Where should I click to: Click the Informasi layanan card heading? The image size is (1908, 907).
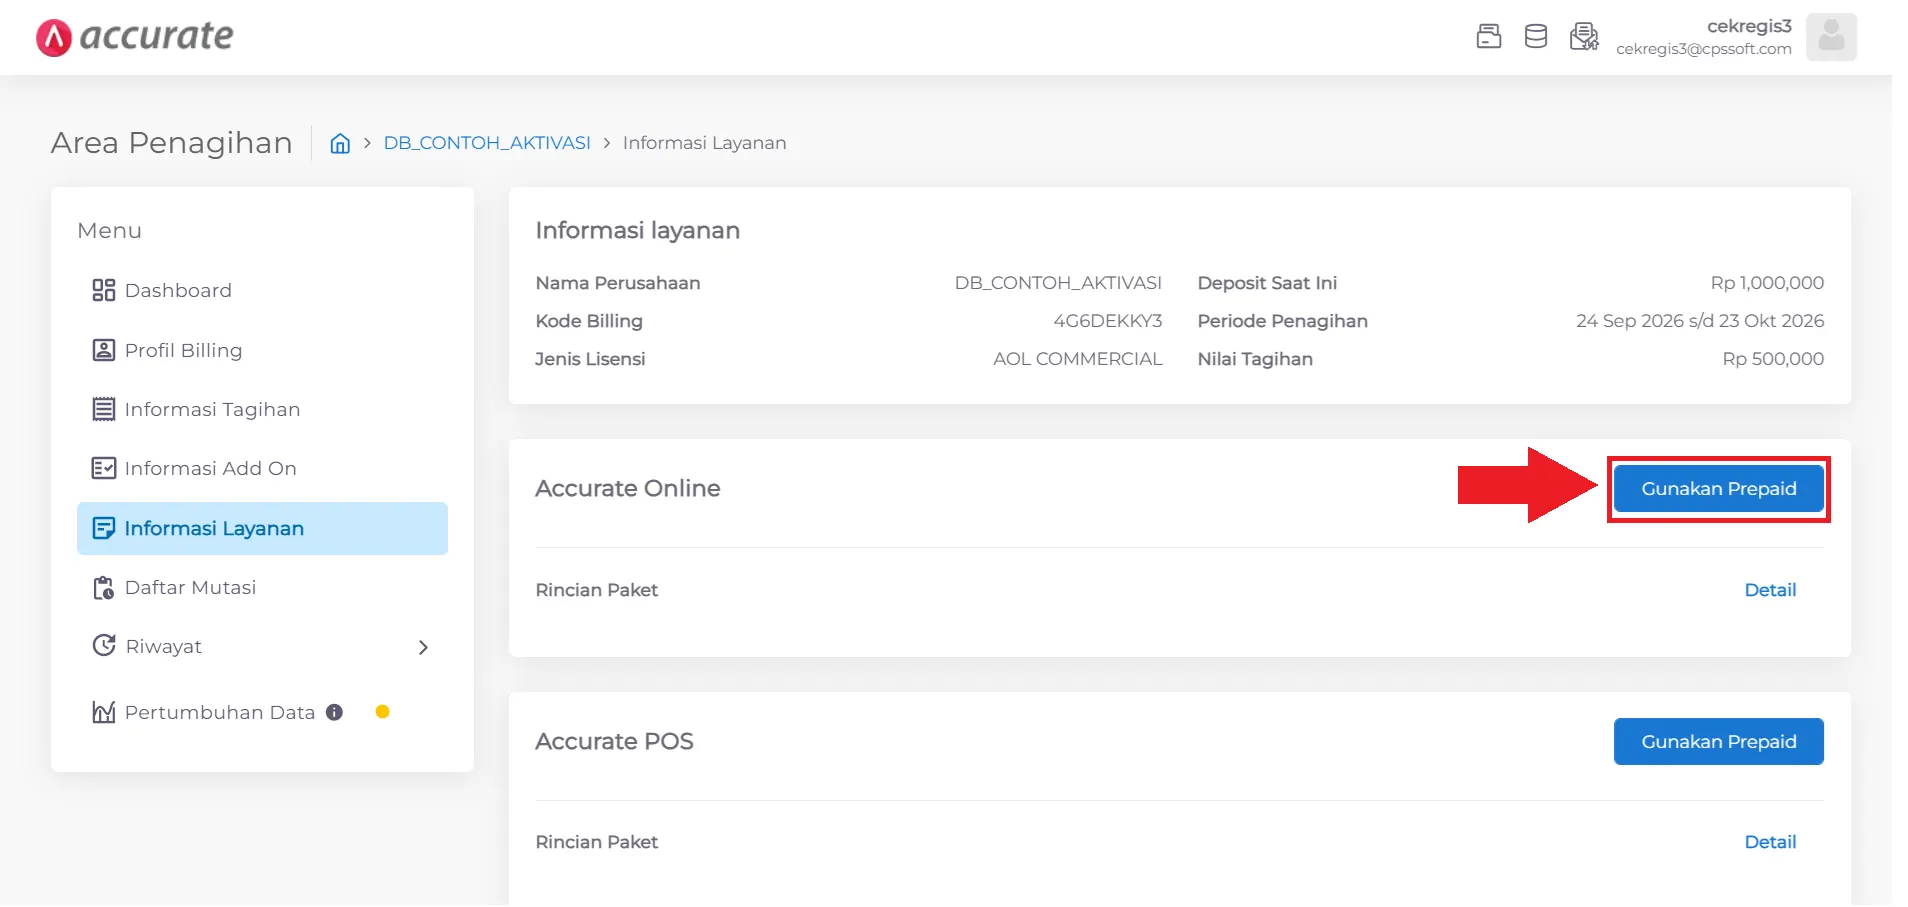point(638,230)
